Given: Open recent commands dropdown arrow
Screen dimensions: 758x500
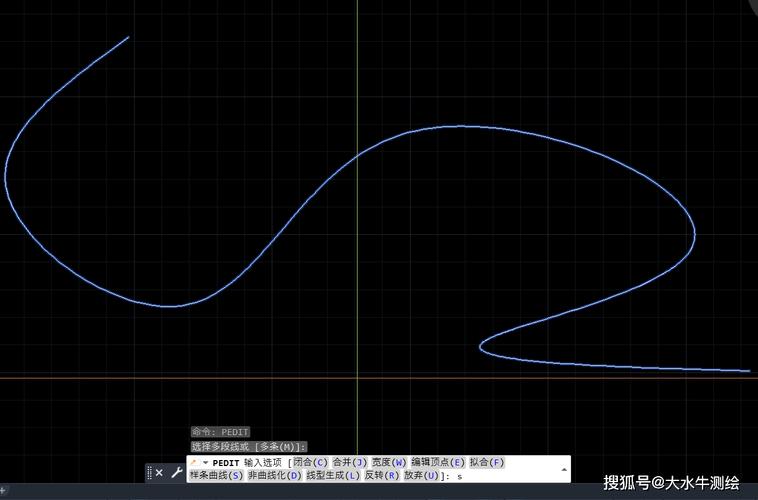Looking at the screenshot, I should tap(205, 463).
